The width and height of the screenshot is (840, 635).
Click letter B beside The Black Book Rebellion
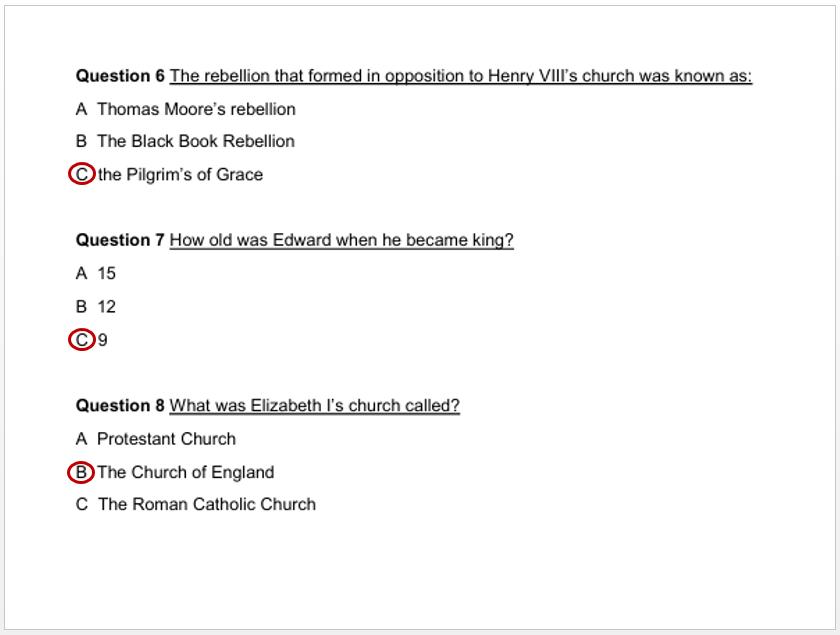tap(82, 141)
